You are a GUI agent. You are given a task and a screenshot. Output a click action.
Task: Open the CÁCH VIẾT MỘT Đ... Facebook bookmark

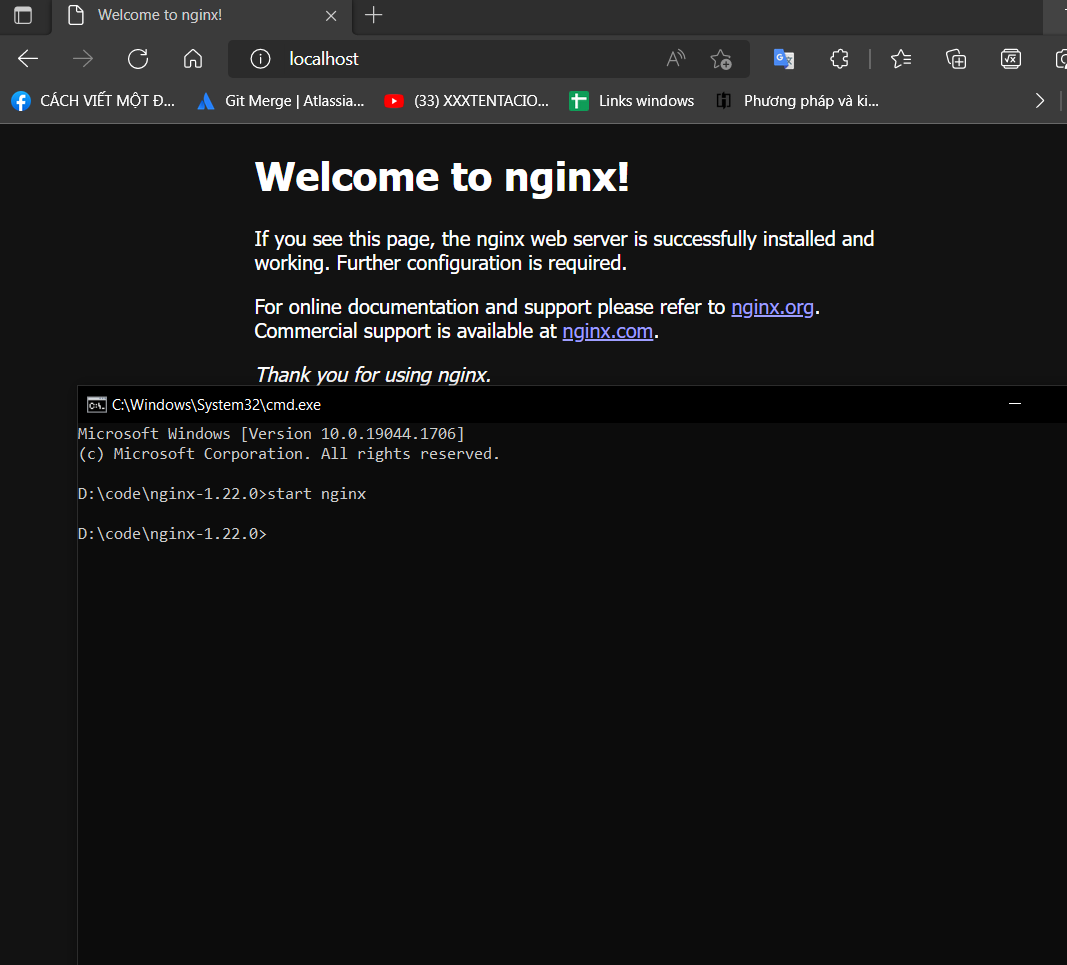pos(93,101)
